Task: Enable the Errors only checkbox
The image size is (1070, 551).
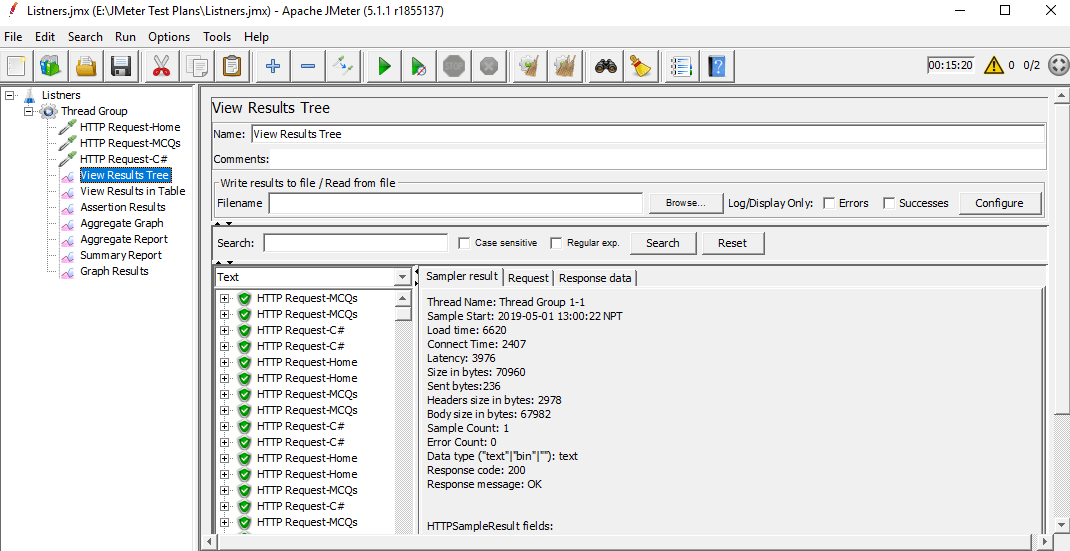Action: [x=830, y=203]
